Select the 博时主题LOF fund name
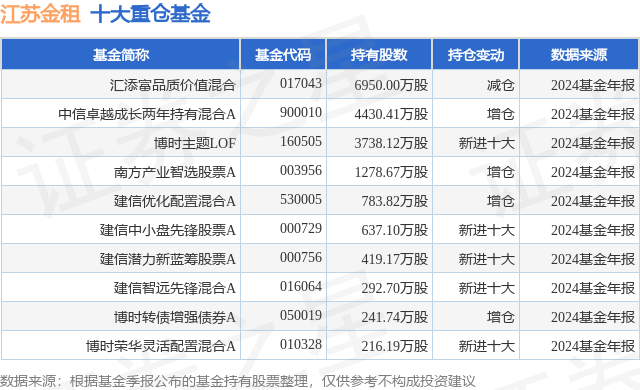This screenshot has height=390, width=640. [195, 143]
